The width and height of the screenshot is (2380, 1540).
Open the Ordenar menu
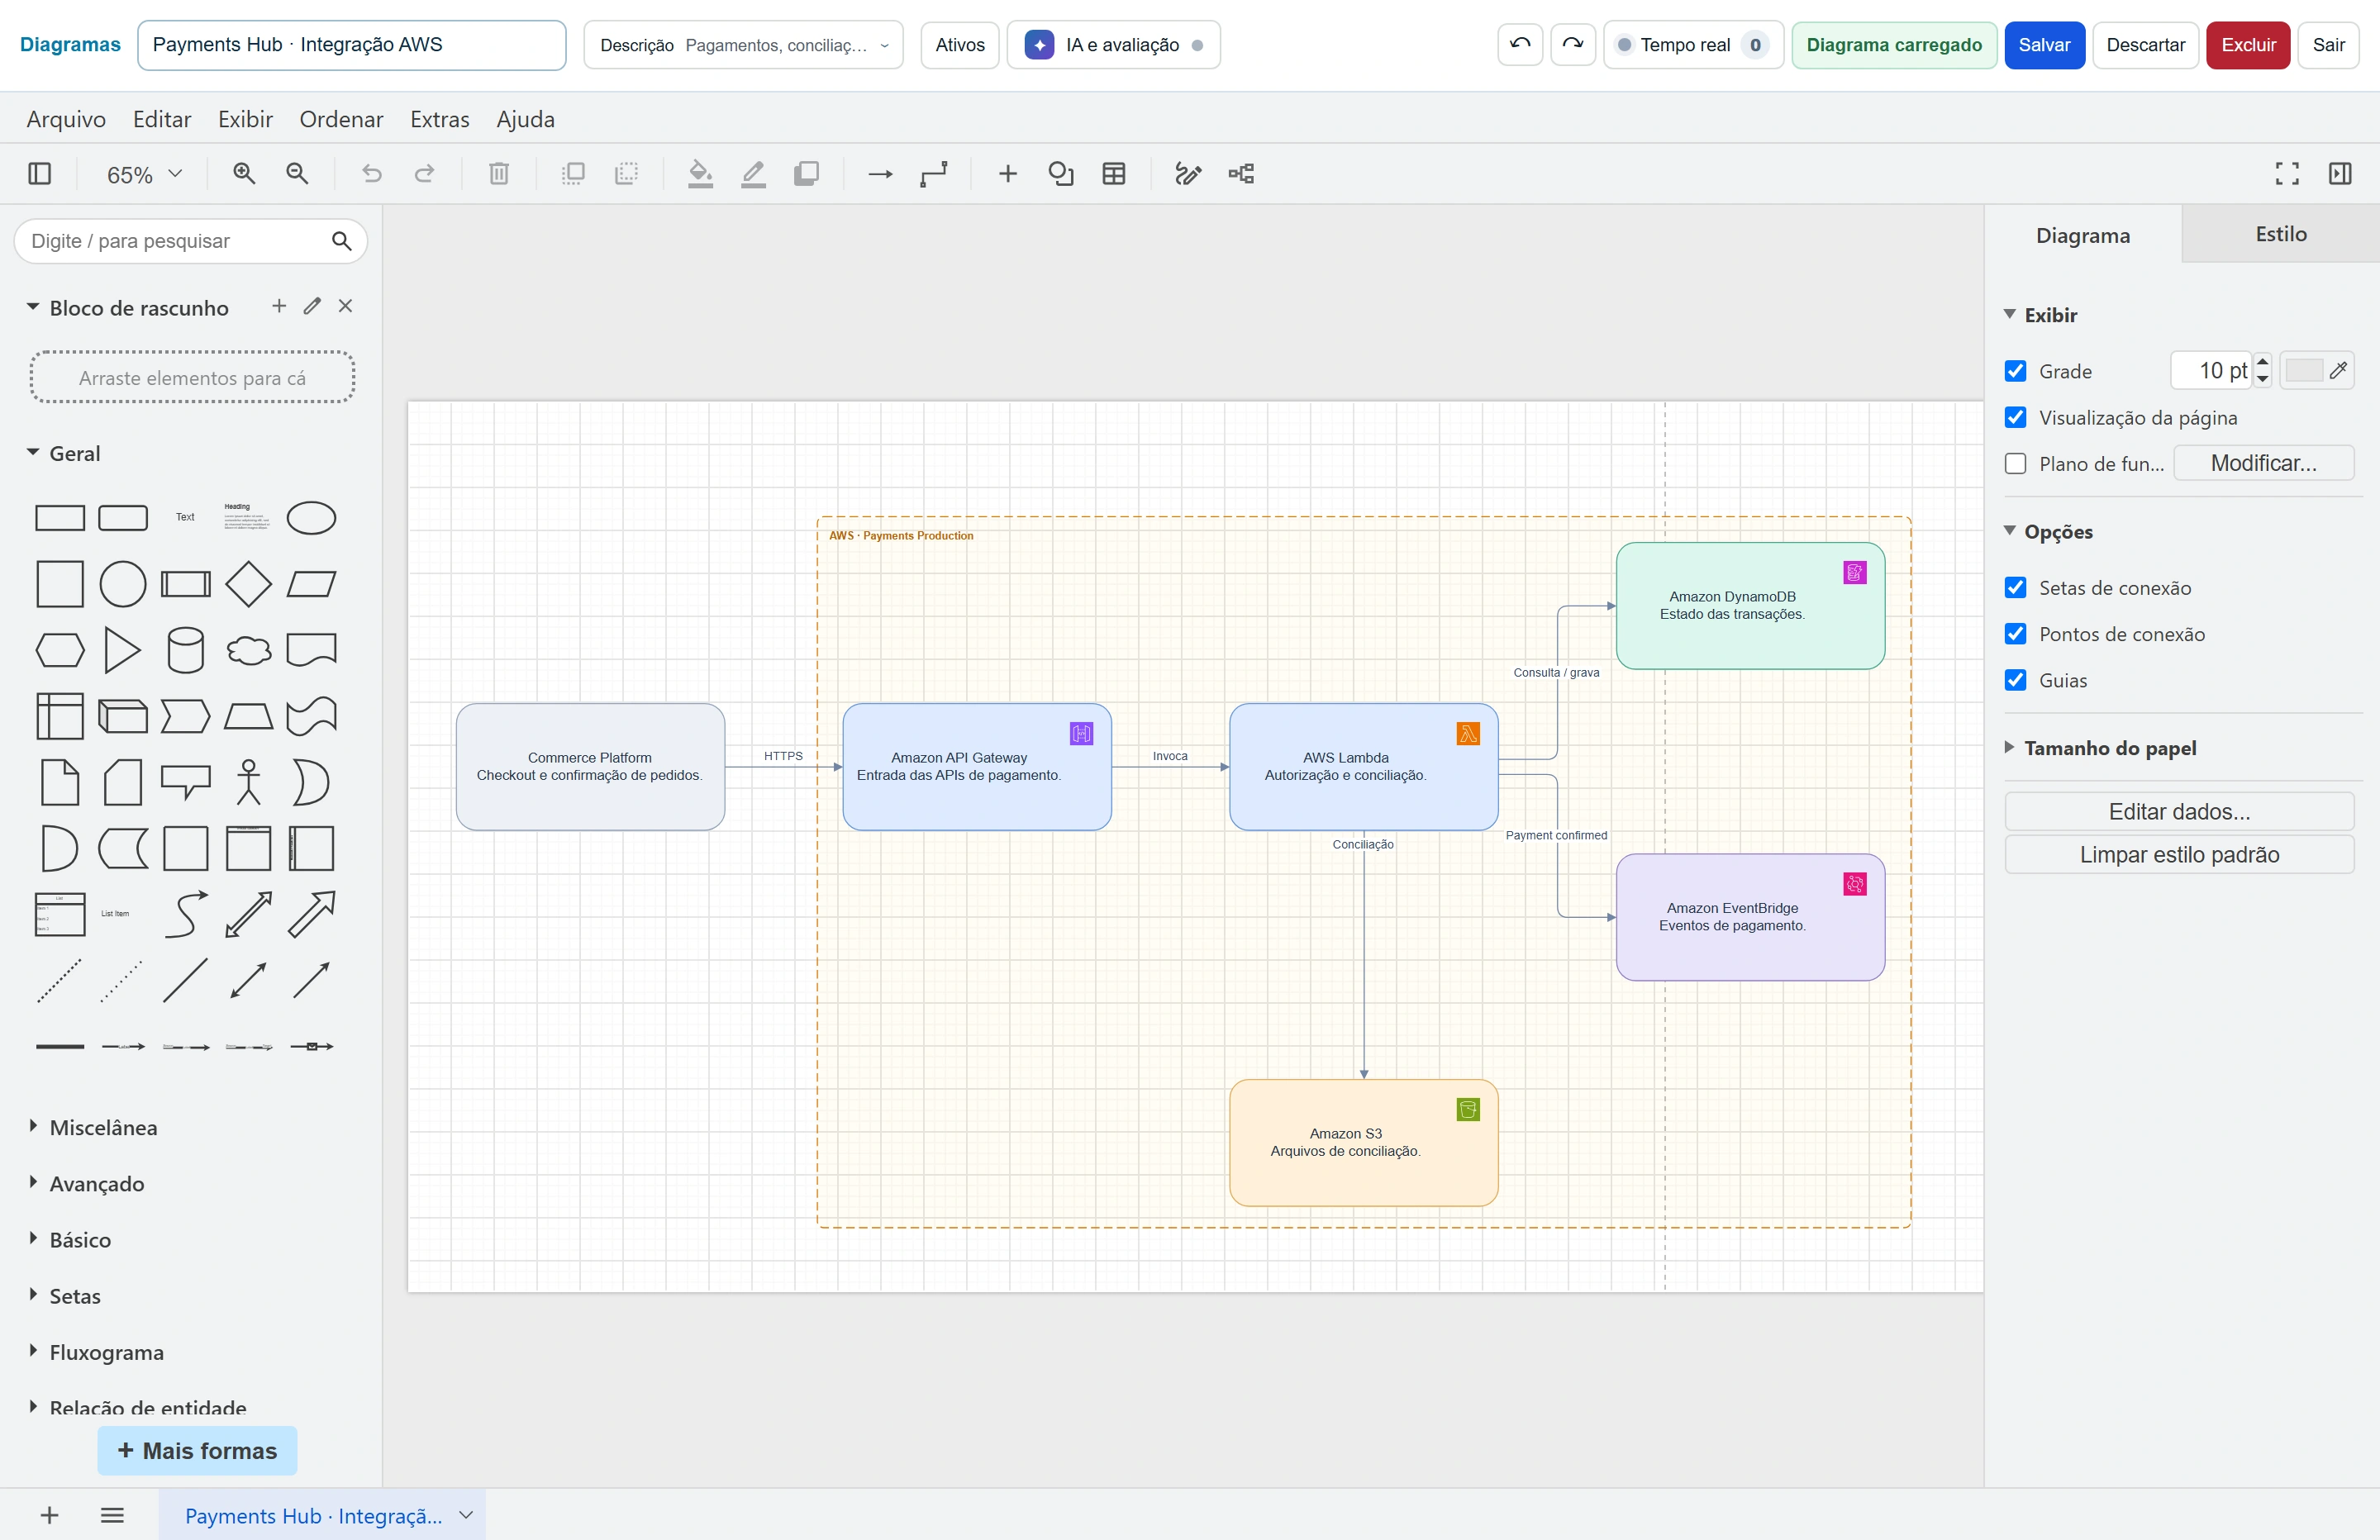341,119
